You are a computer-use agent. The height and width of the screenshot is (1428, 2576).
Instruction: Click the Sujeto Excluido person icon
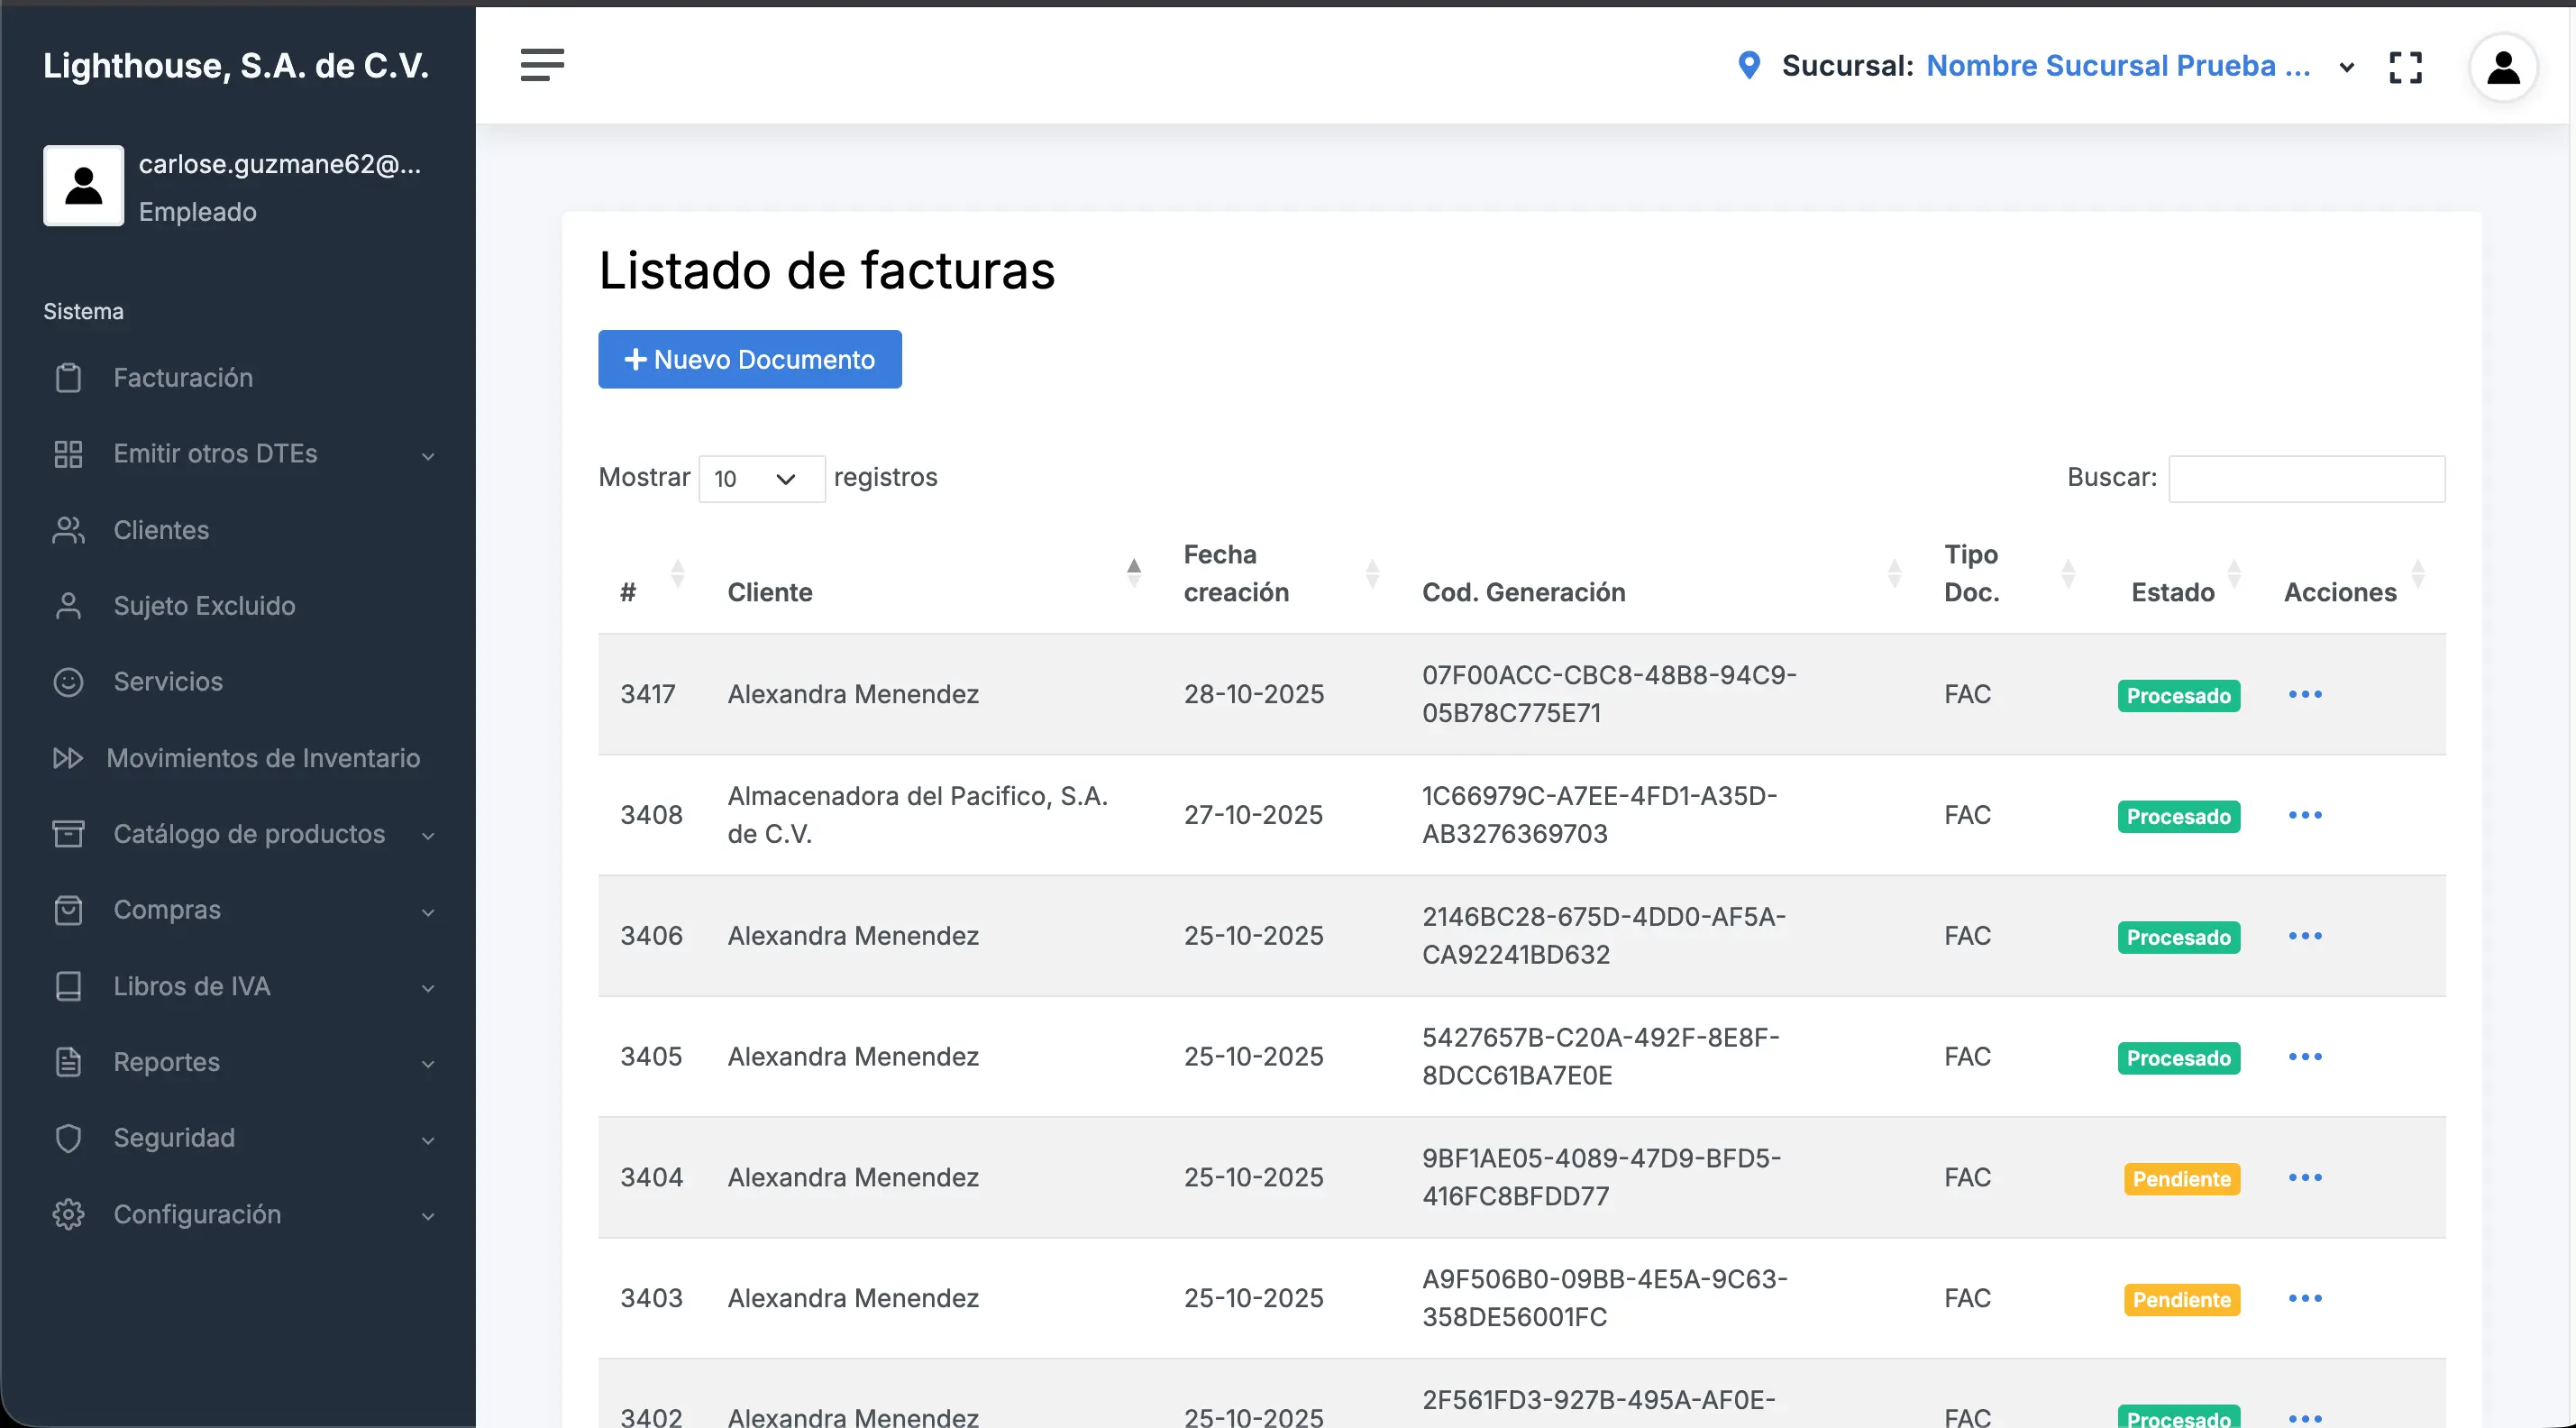coord(68,606)
